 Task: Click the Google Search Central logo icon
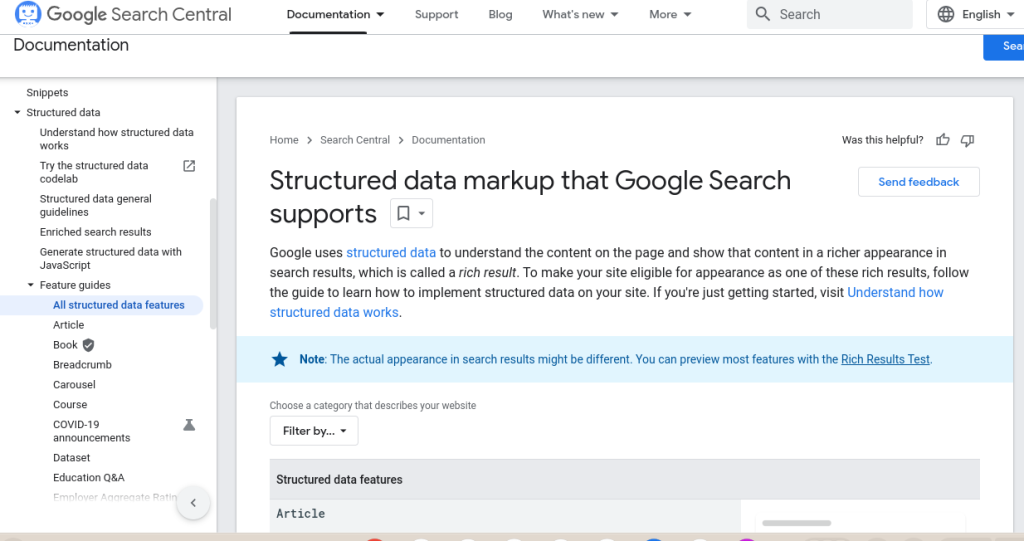point(28,13)
